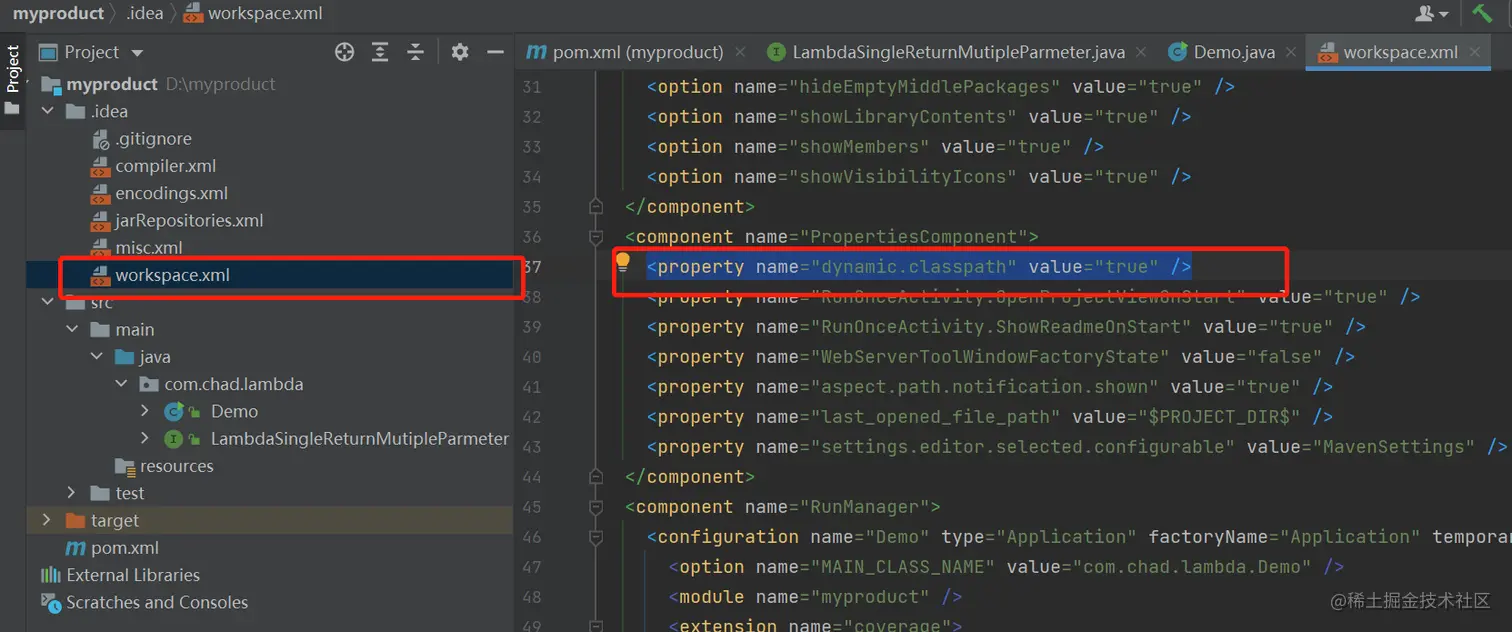This screenshot has width=1512, height=632.
Task: Select LambdaSingleReturnMutipleParmeter in project tree
Action: (360, 438)
